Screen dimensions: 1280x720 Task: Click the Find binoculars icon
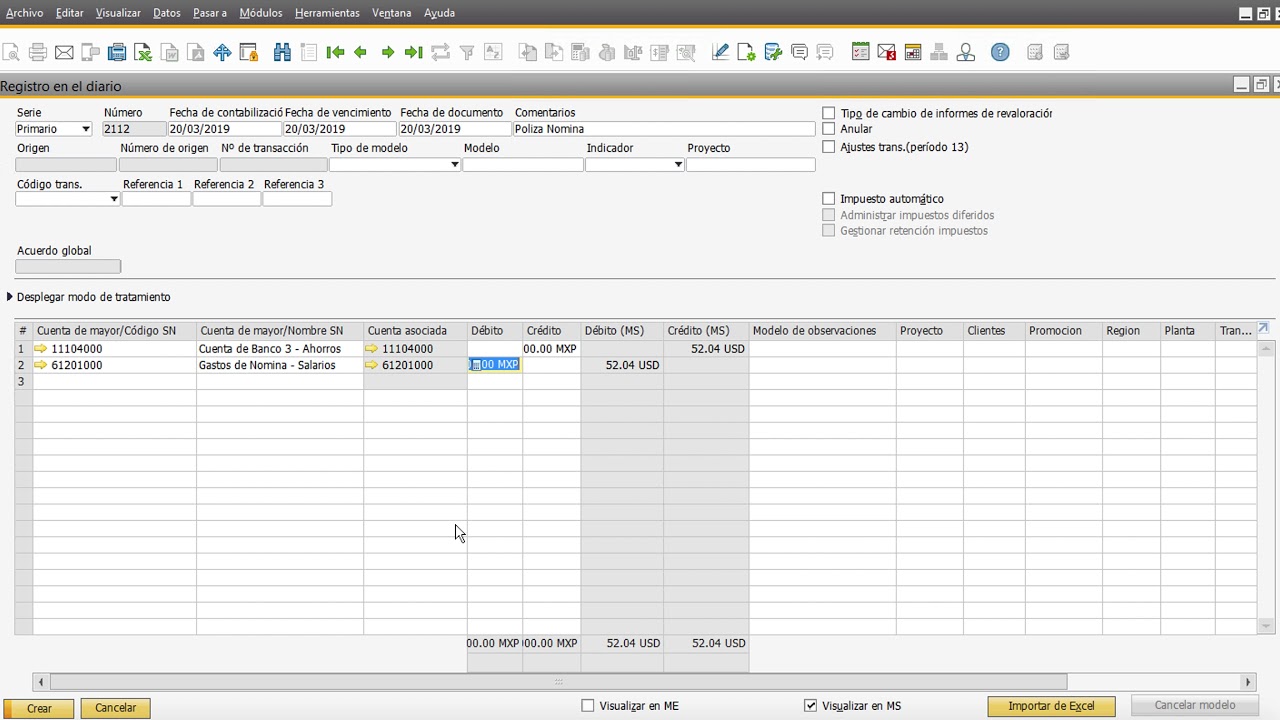282,52
